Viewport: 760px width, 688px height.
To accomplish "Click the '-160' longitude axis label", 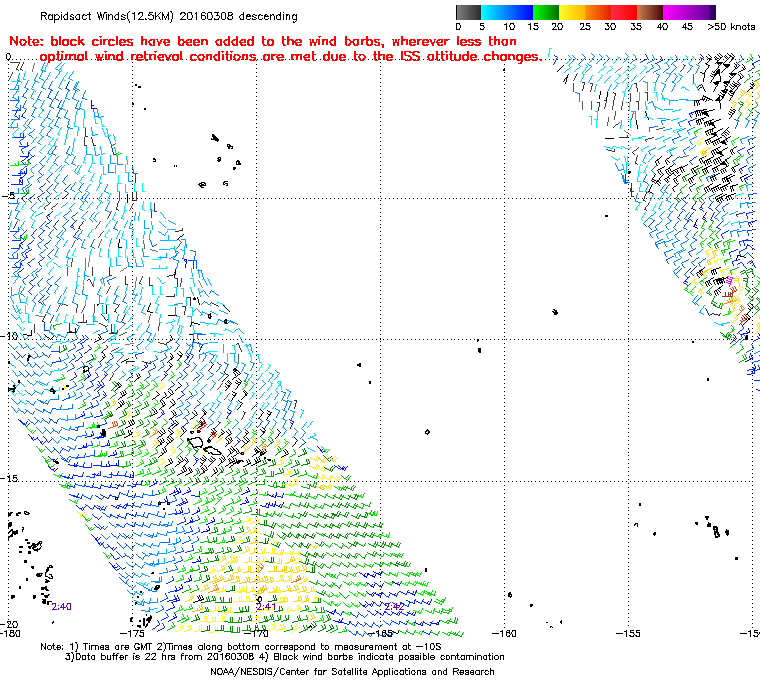I will tap(504, 633).
